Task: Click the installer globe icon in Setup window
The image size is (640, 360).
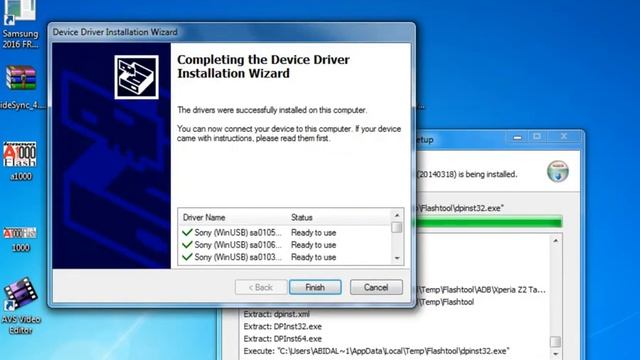Action: (558, 171)
